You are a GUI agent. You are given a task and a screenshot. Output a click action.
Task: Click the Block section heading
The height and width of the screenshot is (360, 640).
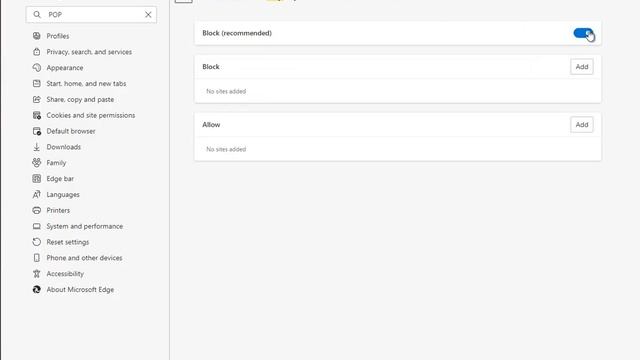(211, 67)
